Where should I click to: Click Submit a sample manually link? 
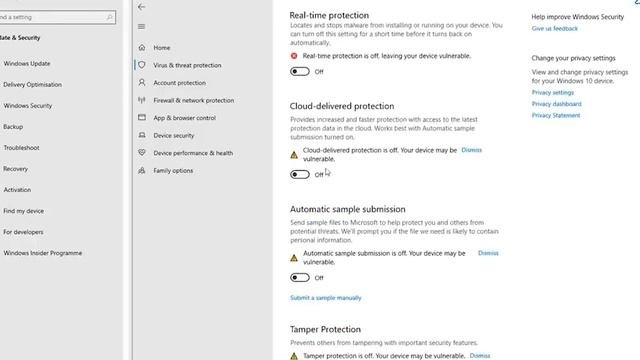(326, 298)
